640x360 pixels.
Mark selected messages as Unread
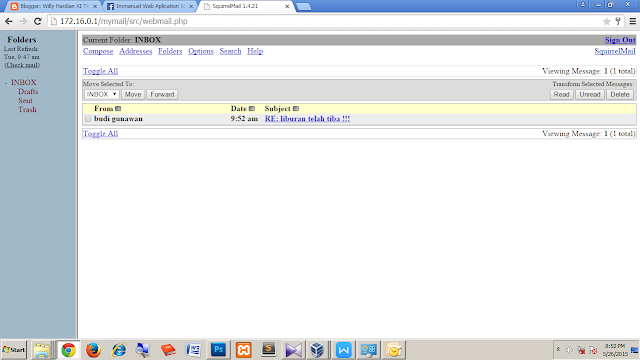coord(590,94)
